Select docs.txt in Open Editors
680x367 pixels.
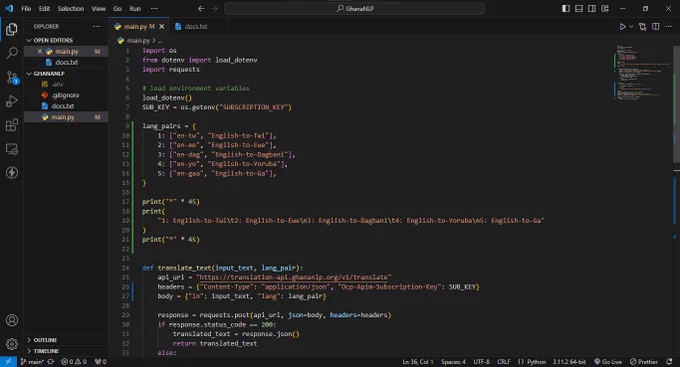click(66, 62)
